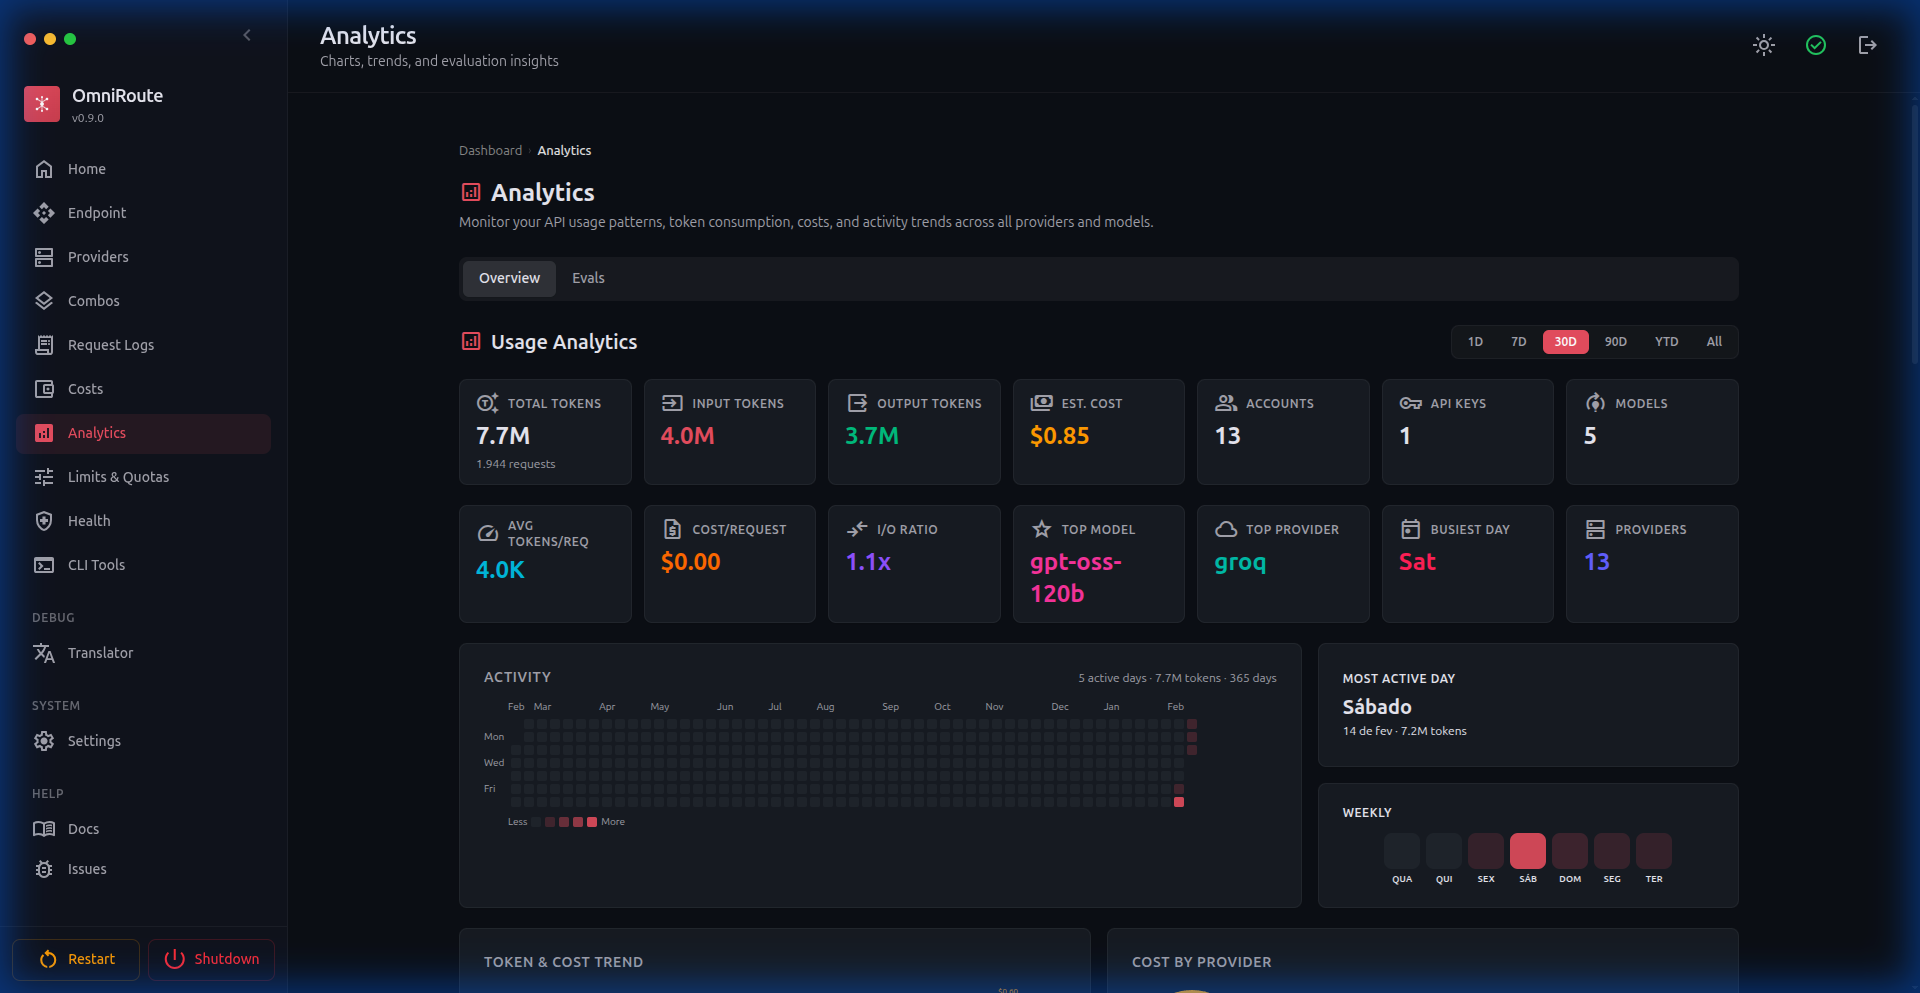Screen dimensions: 1920x993
Task: Click the logout icon in header
Action: tap(1867, 45)
